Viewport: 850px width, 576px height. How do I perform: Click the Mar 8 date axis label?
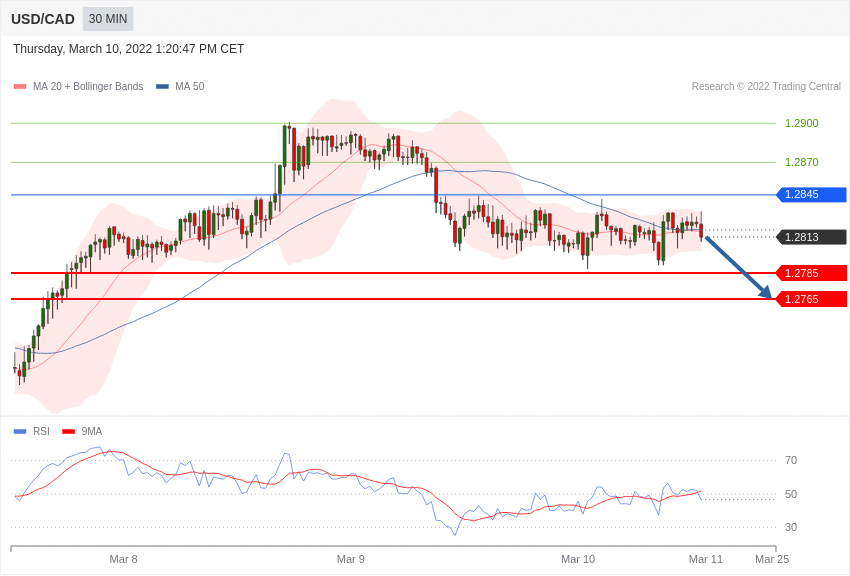(124, 559)
